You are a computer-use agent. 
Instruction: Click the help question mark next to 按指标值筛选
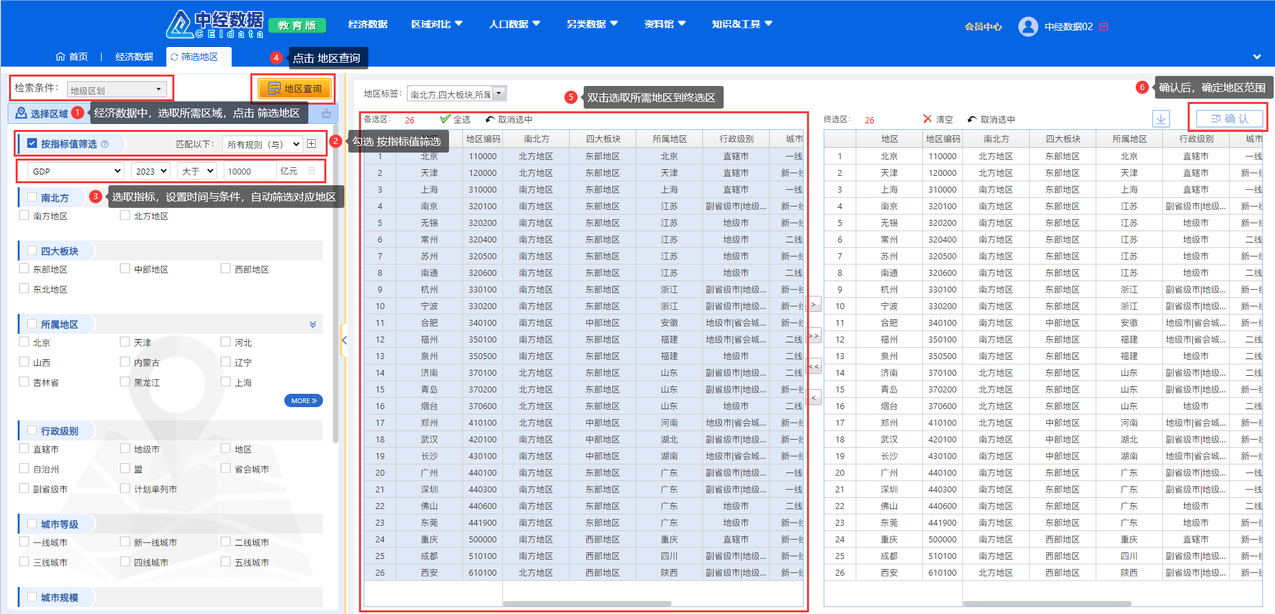[x=105, y=144]
